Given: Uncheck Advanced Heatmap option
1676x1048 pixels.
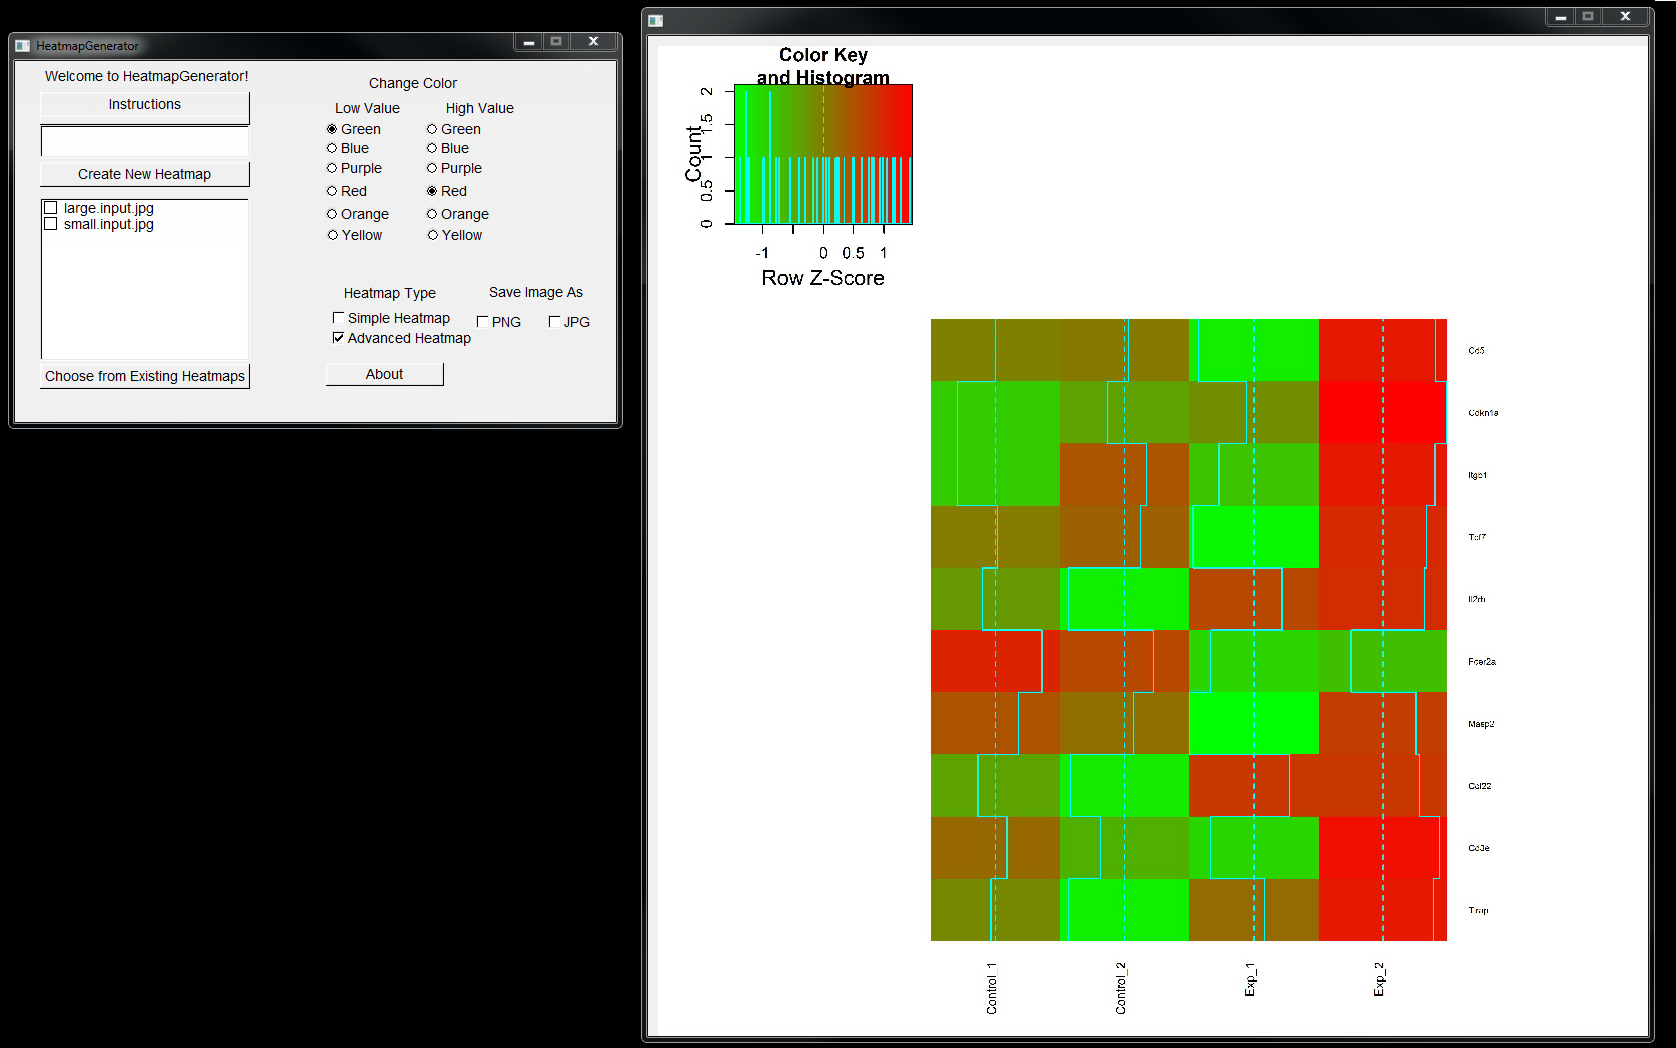Looking at the screenshot, I should click(x=338, y=338).
